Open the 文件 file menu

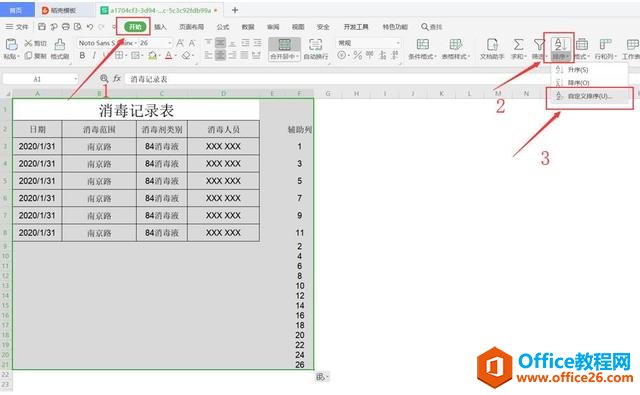(x=17, y=27)
